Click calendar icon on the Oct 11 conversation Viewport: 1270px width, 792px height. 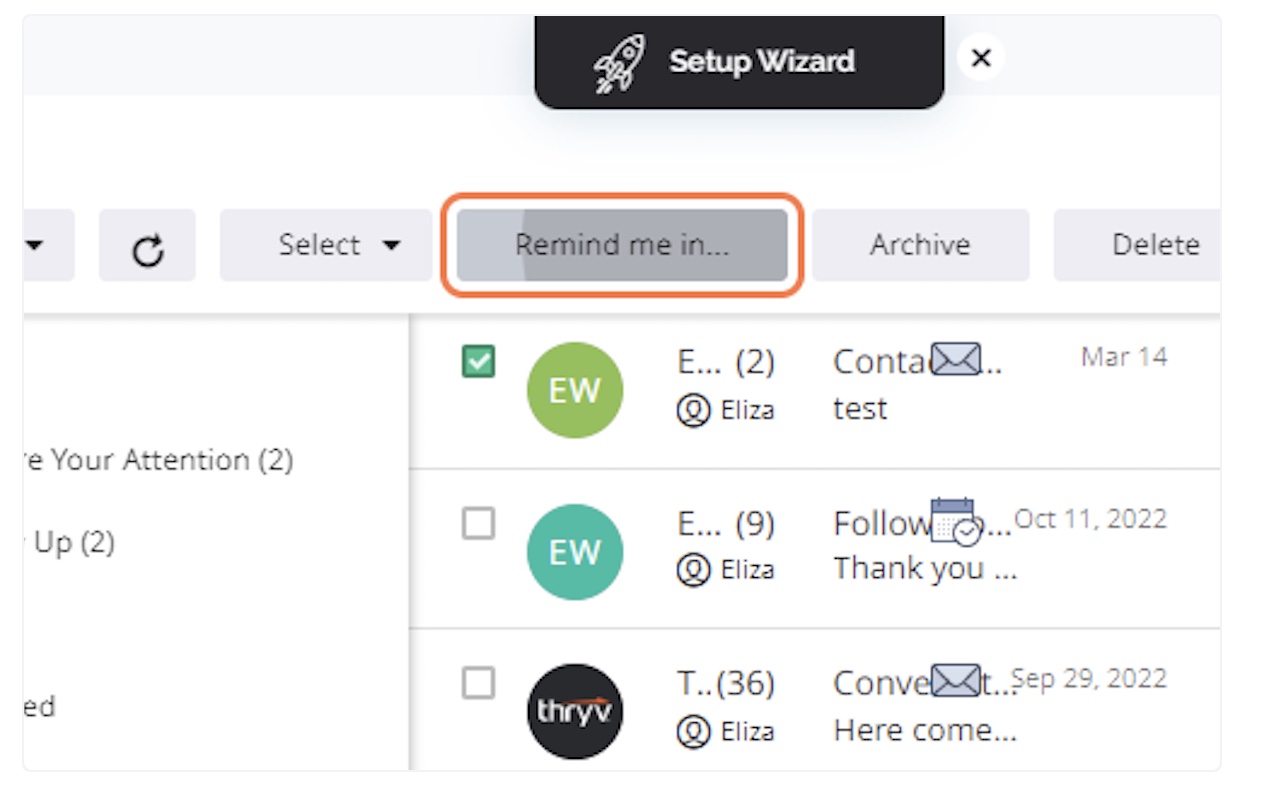(956, 521)
